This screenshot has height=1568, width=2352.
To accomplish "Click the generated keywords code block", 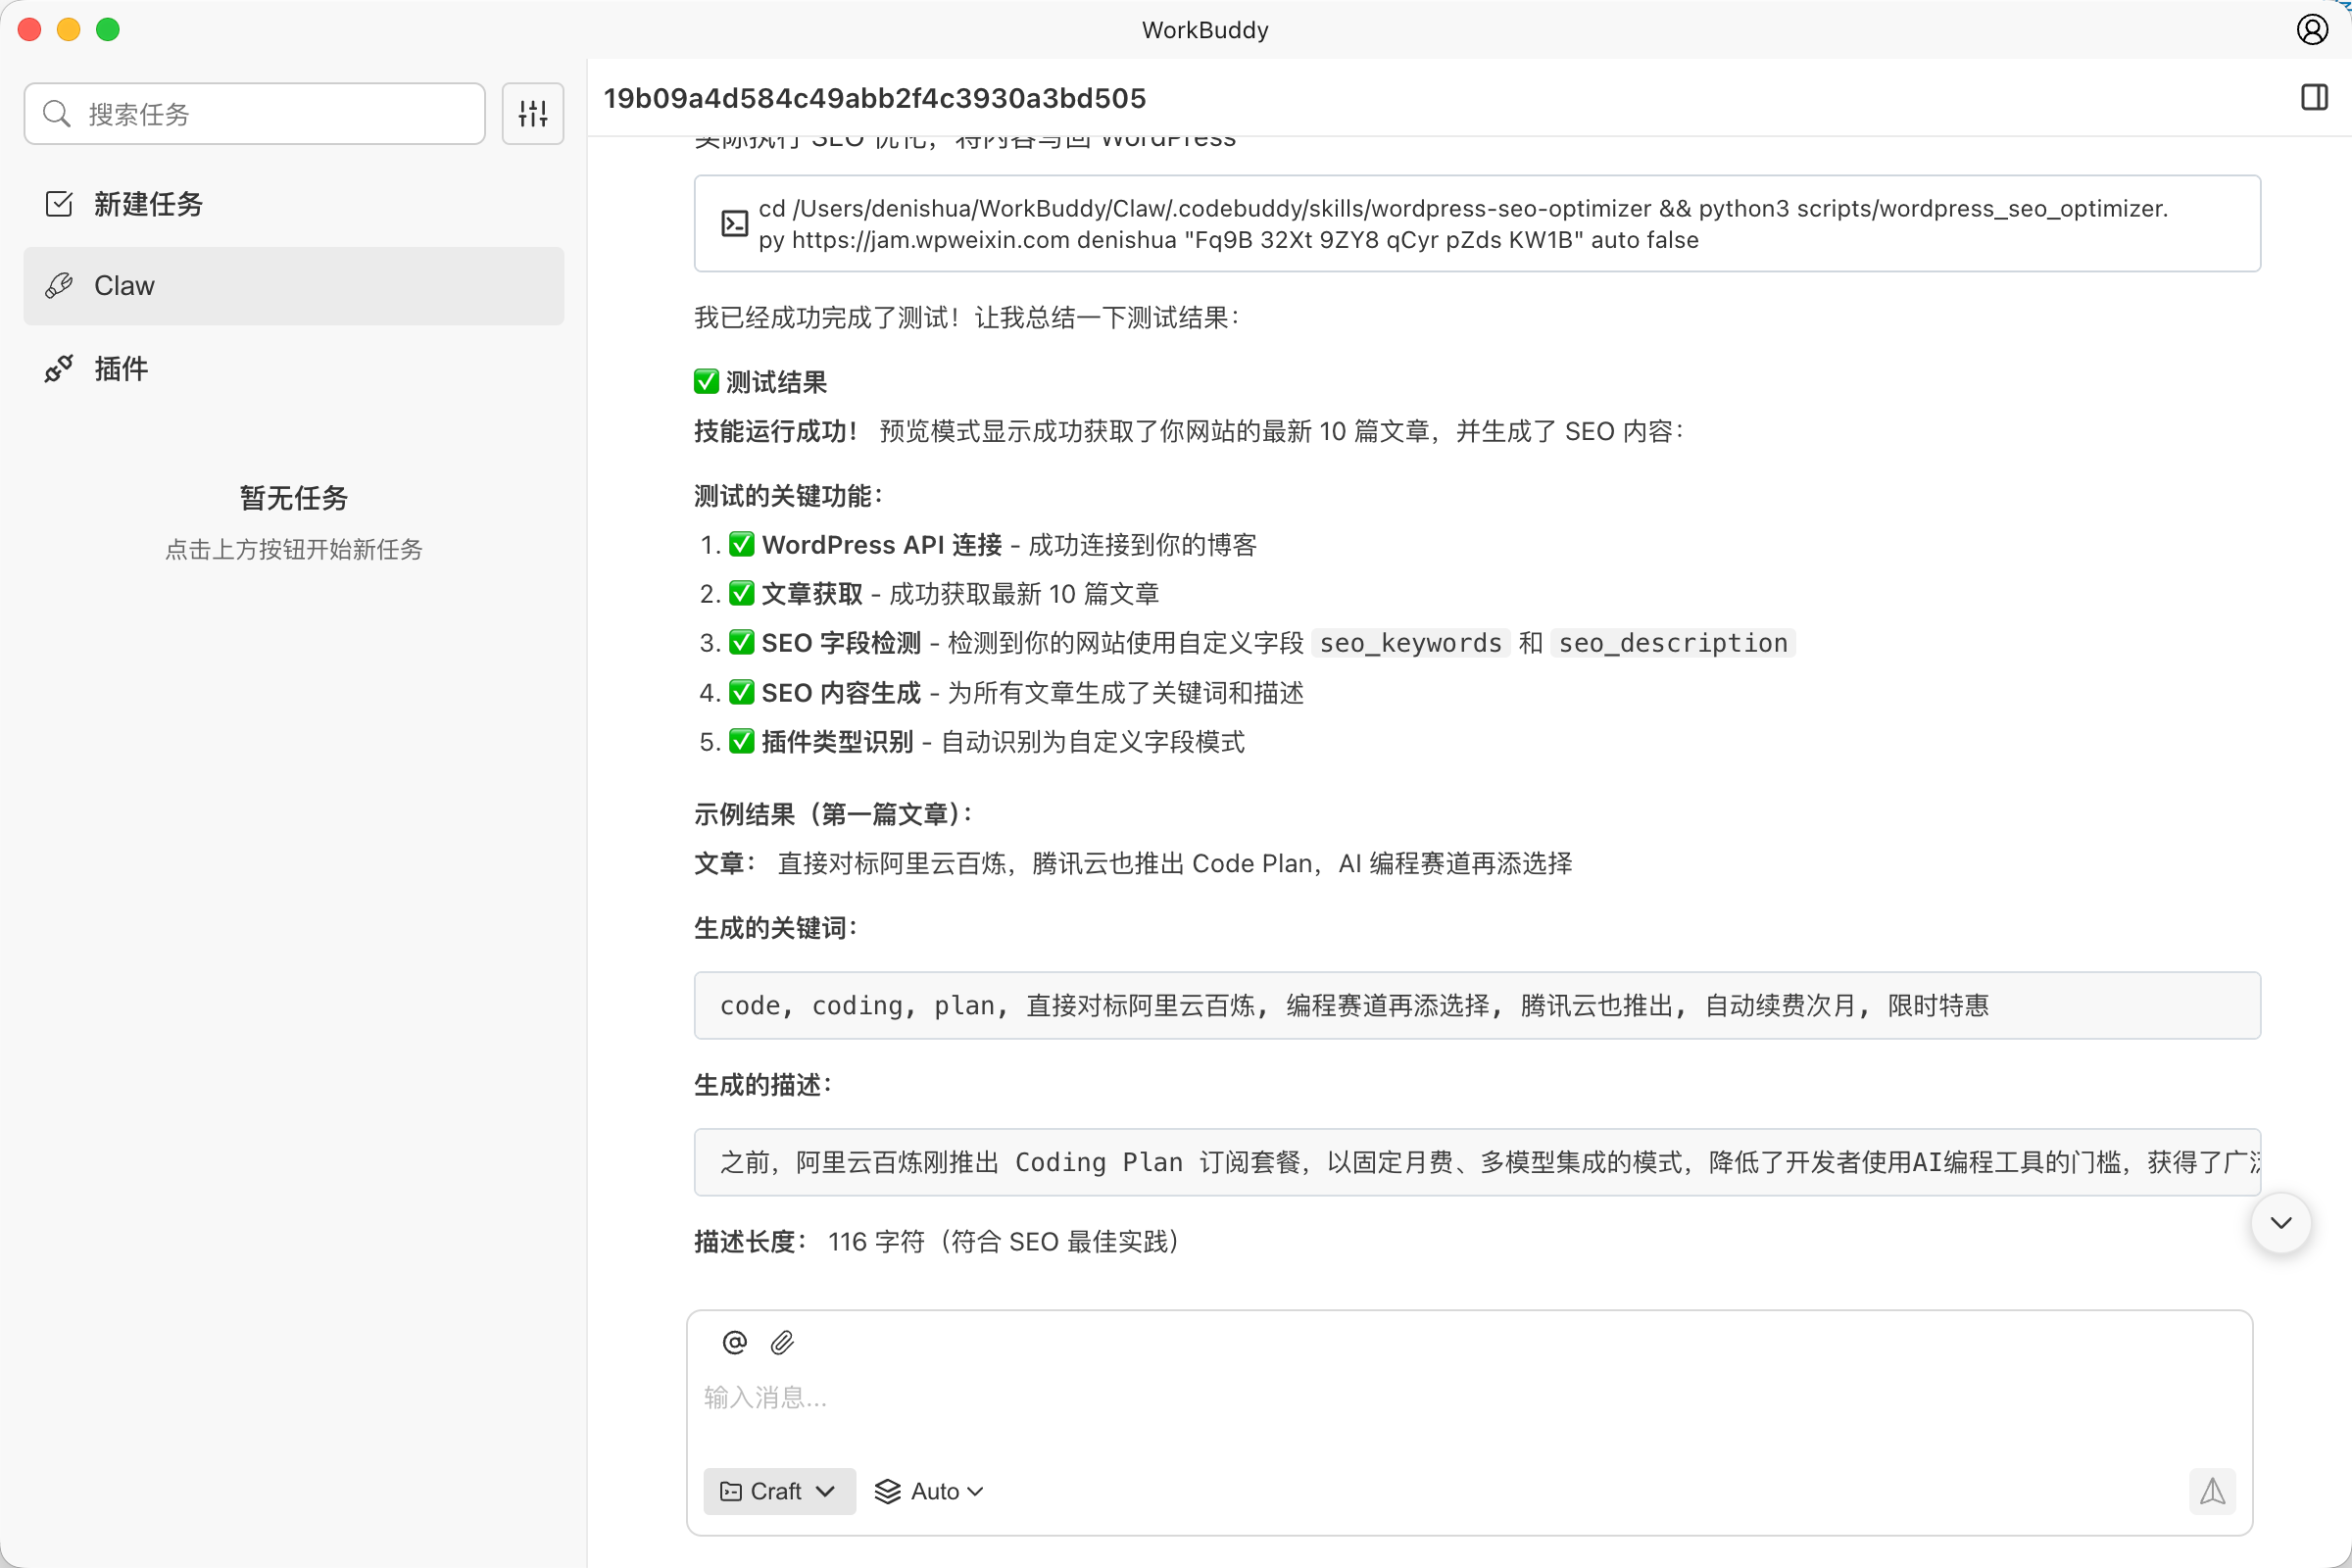I will (x=1477, y=1005).
